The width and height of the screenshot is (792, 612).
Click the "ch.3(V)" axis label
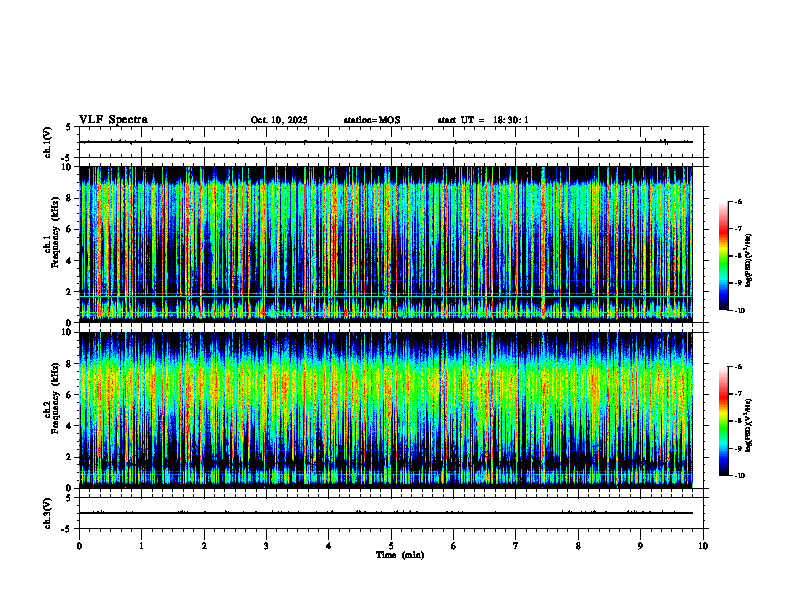(x=47, y=513)
